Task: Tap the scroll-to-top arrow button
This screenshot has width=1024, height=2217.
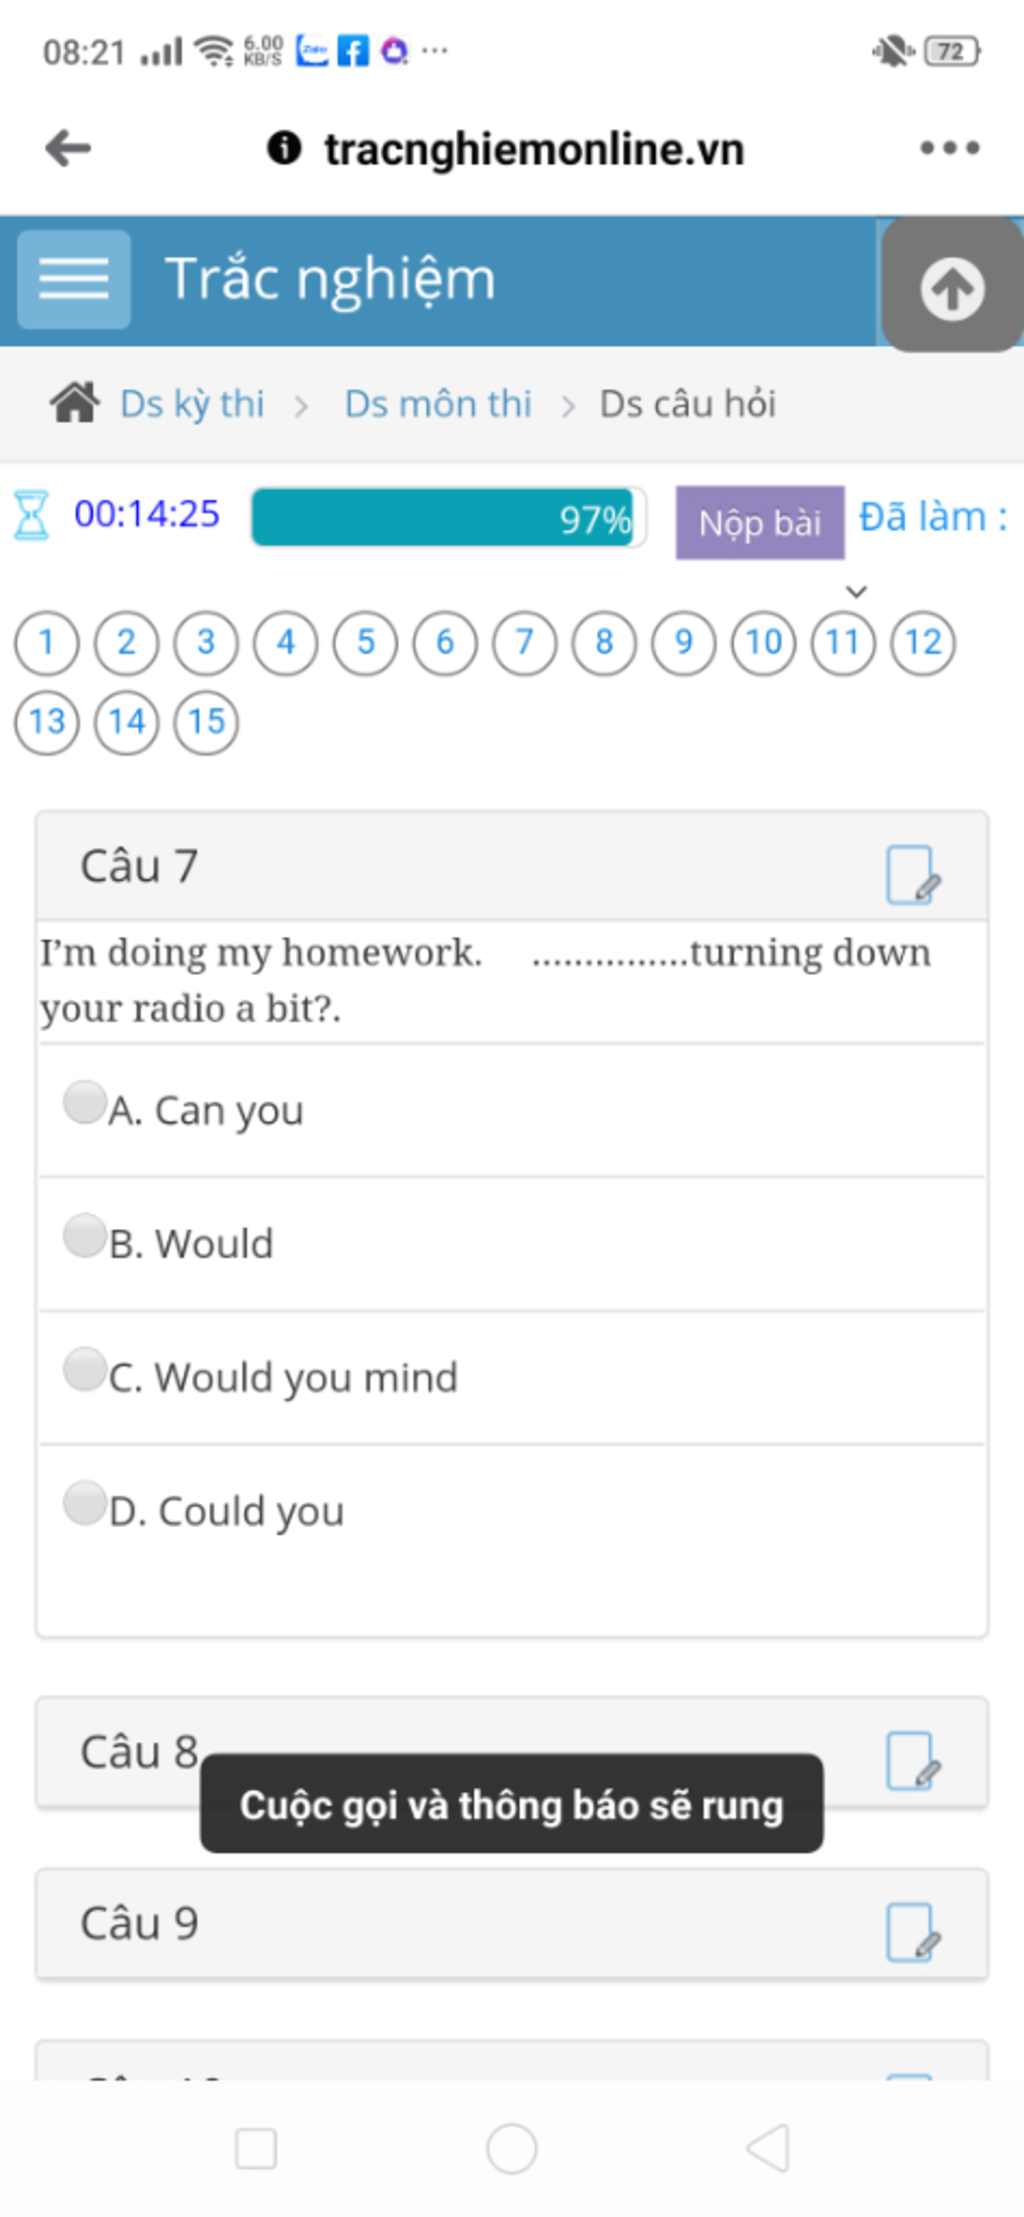Action: pos(952,287)
